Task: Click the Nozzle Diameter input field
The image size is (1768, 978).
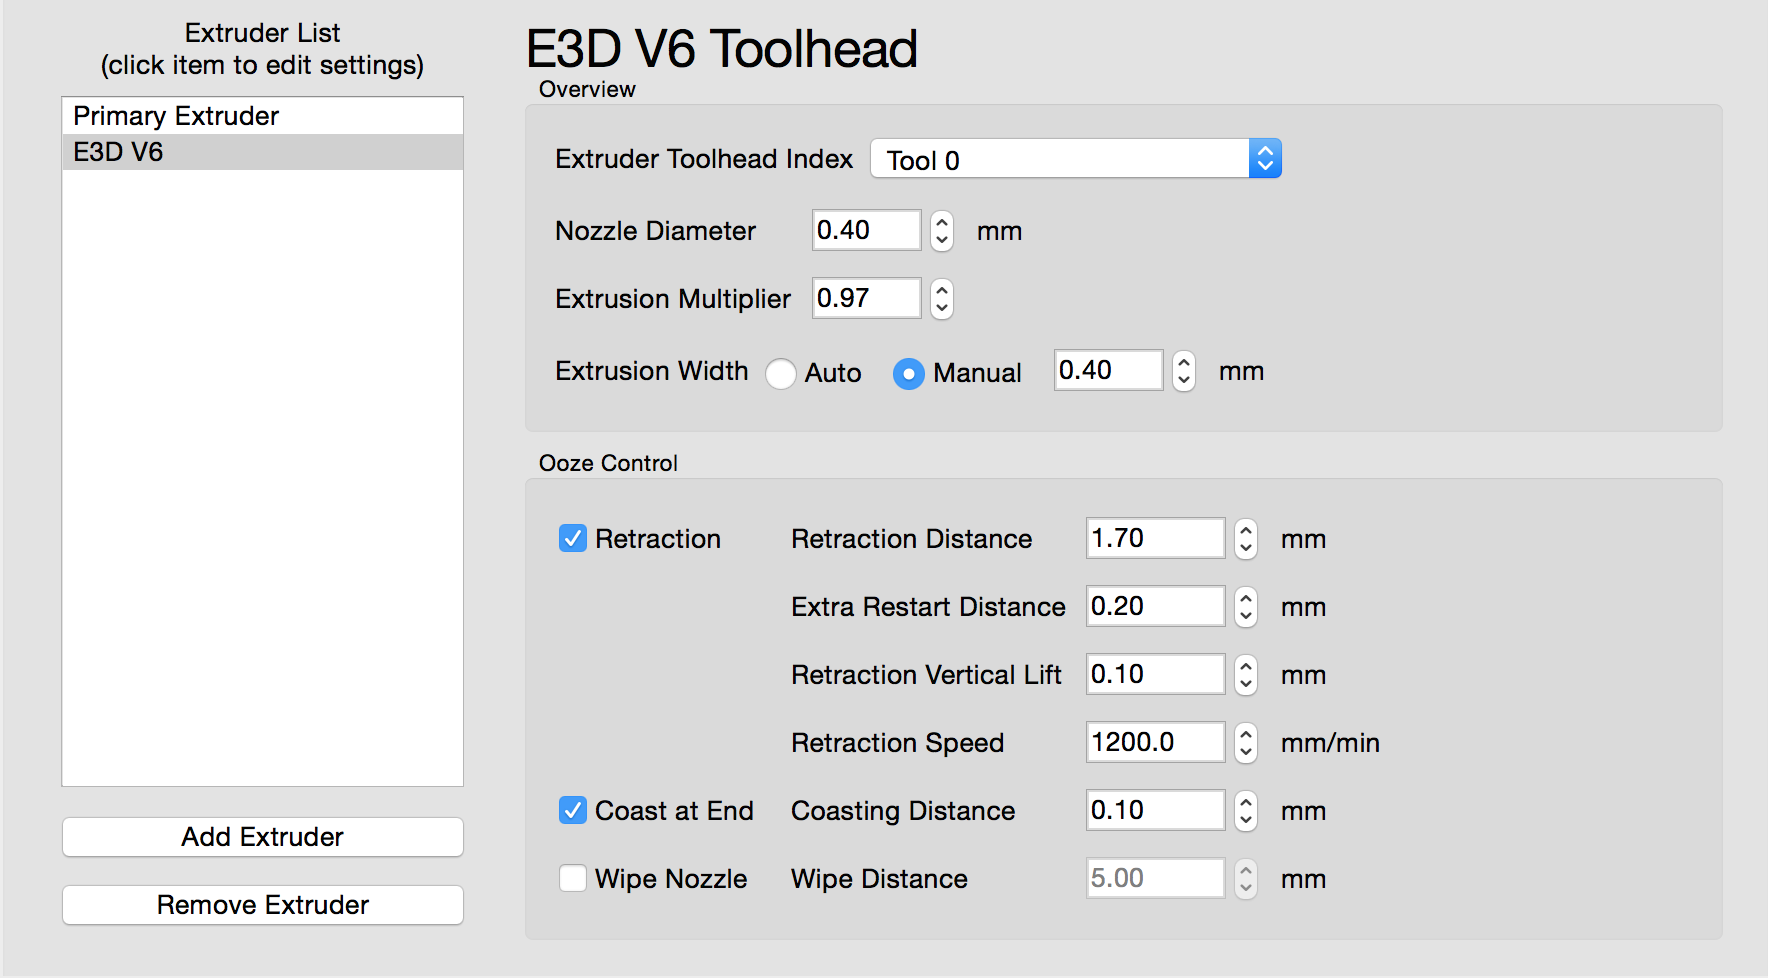Action: pyautogui.click(x=865, y=231)
